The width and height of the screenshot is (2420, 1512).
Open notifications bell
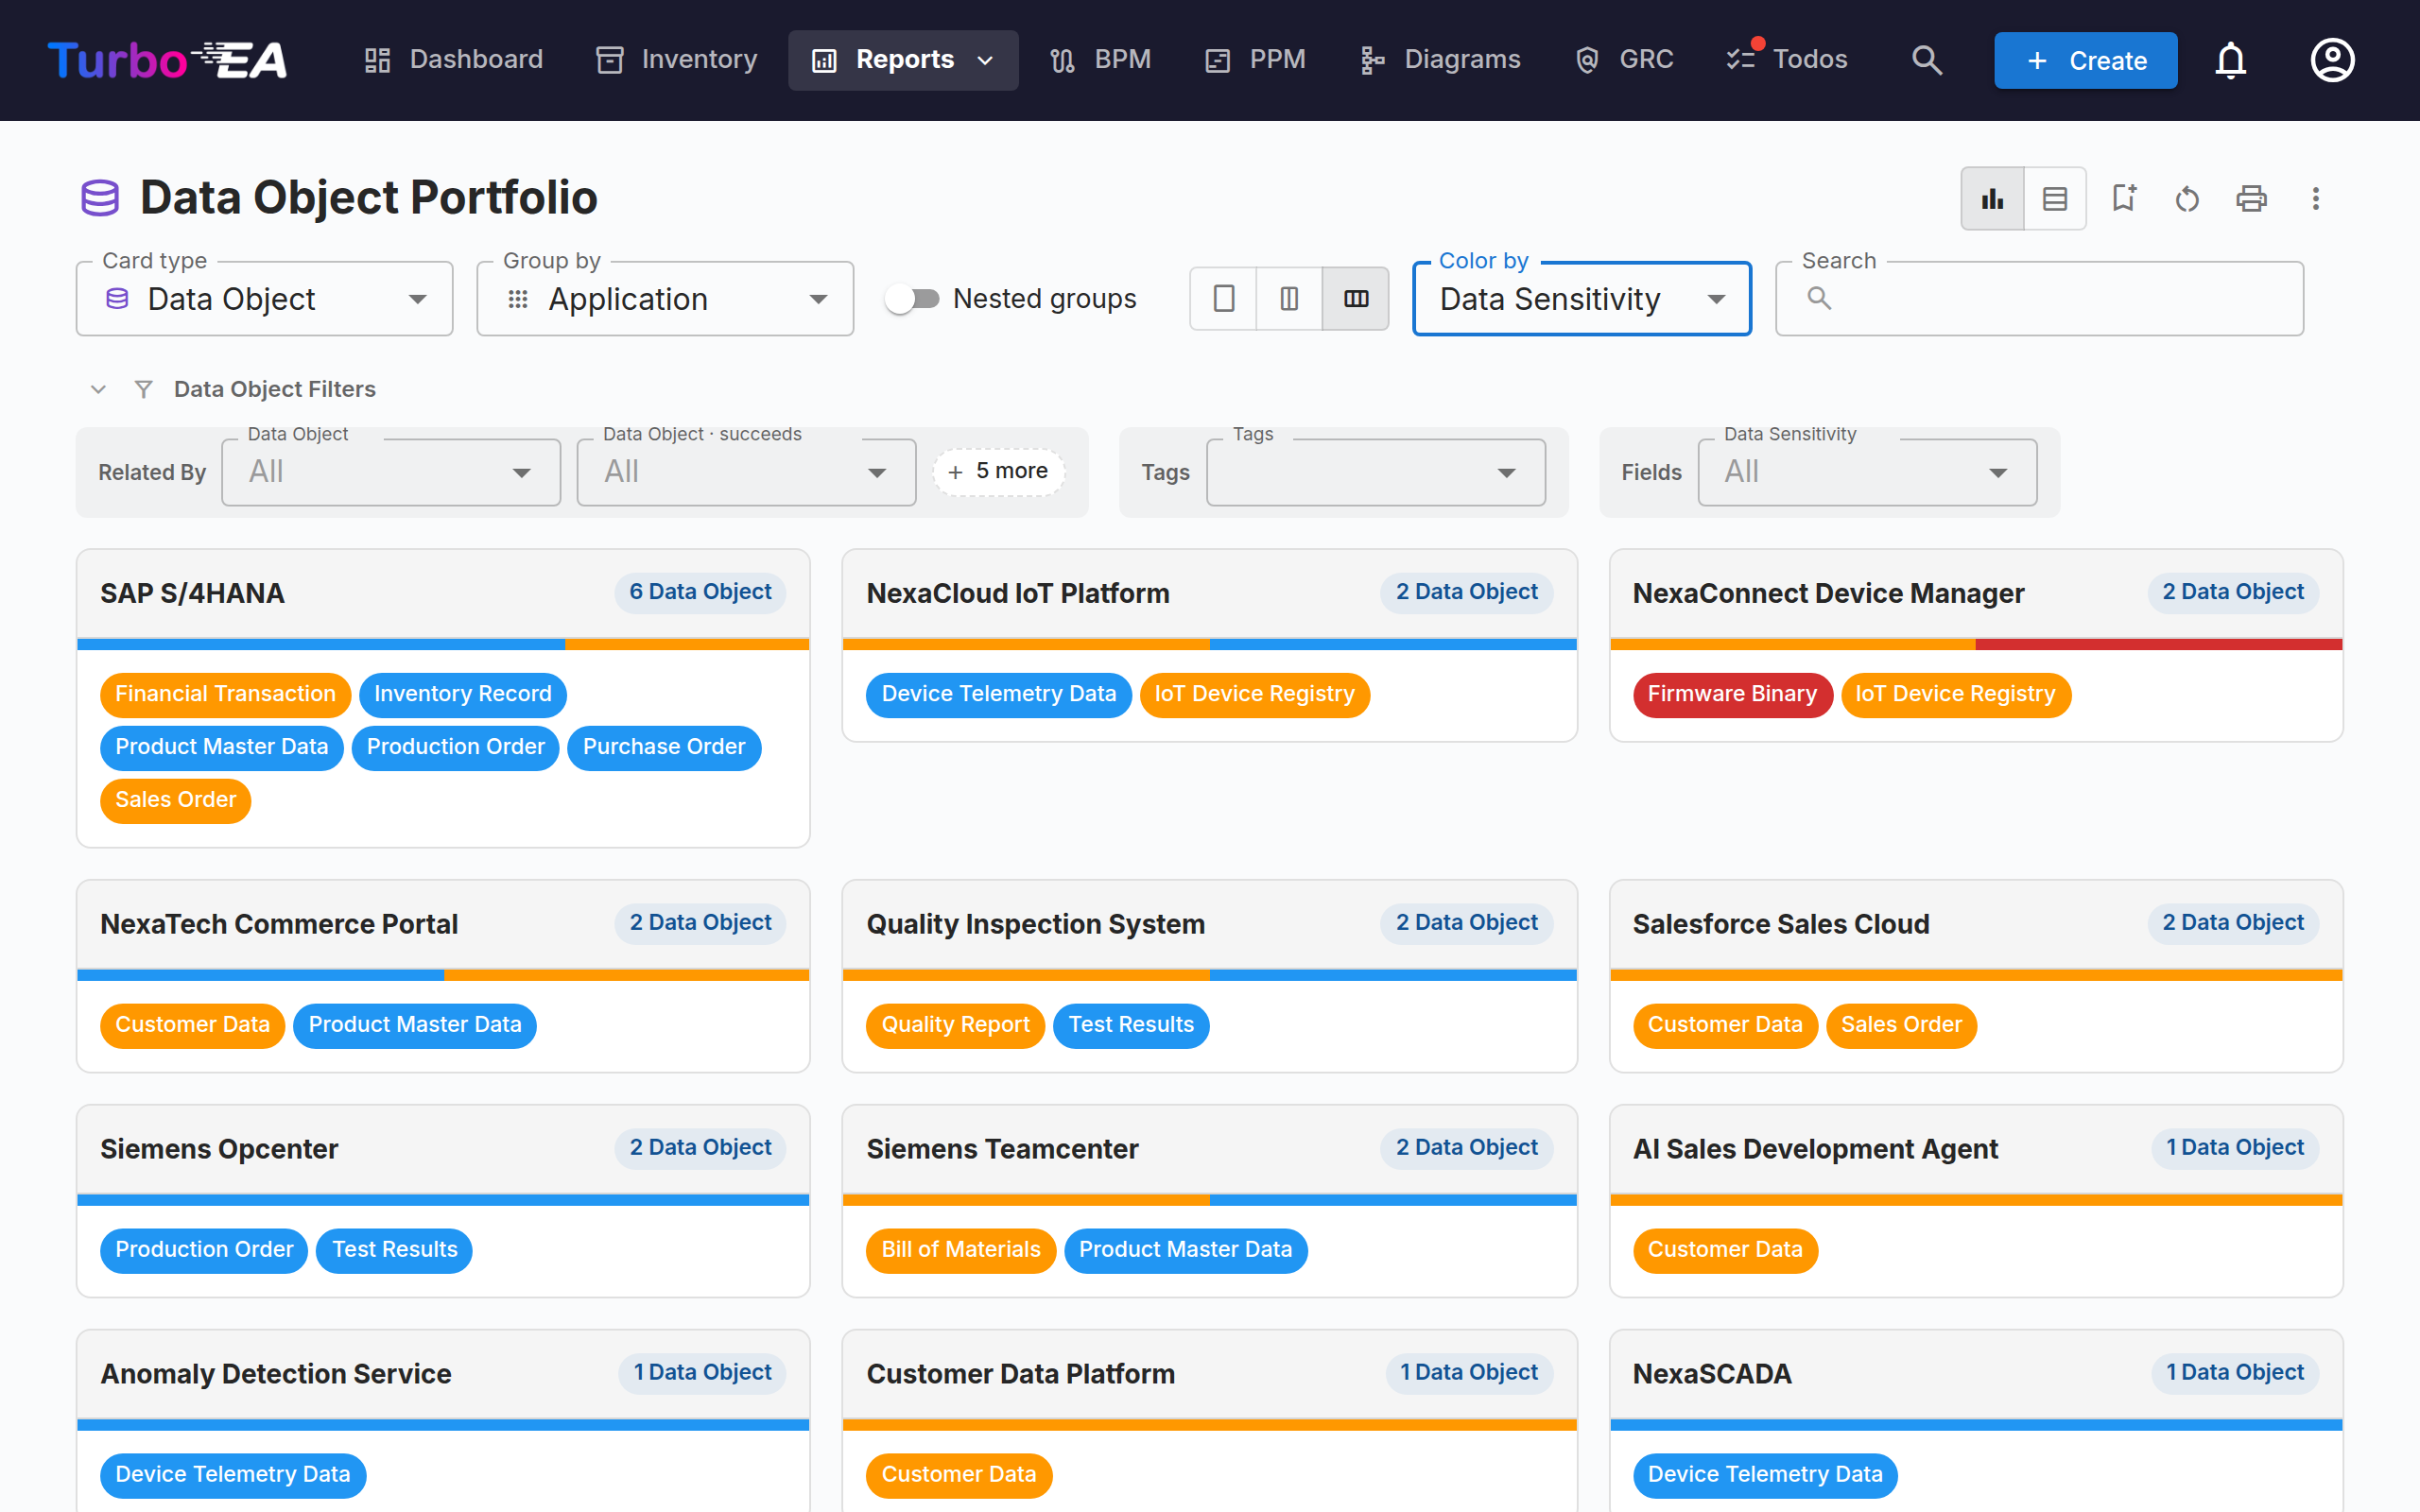click(x=2230, y=60)
